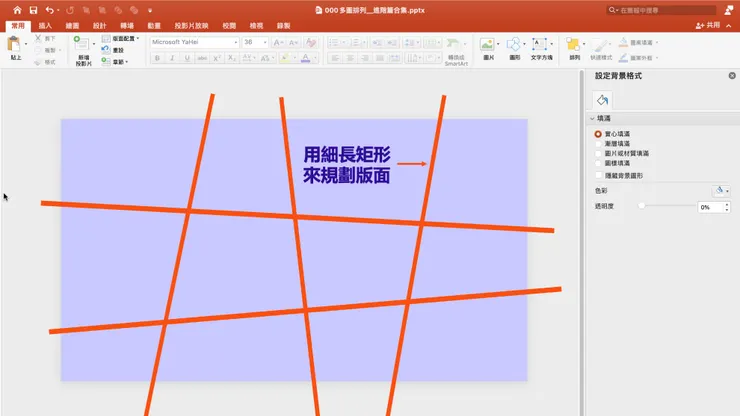Click the 重設 Reset slide button
740x416 pixels.
click(113, 50)
